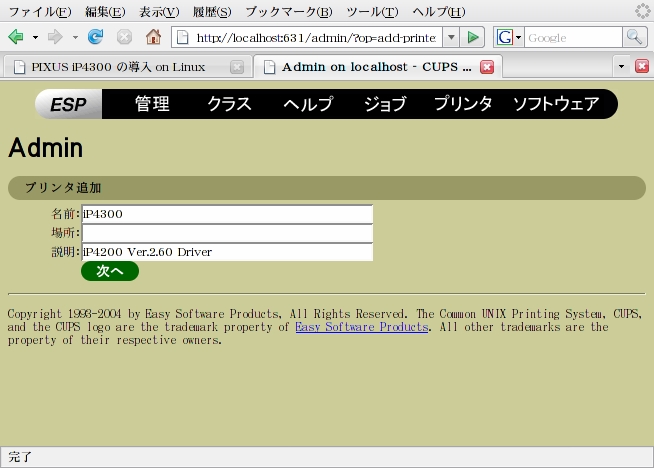
Task: Open ソフトウェア in the CUPS navigation
Action: click(556, 104)
